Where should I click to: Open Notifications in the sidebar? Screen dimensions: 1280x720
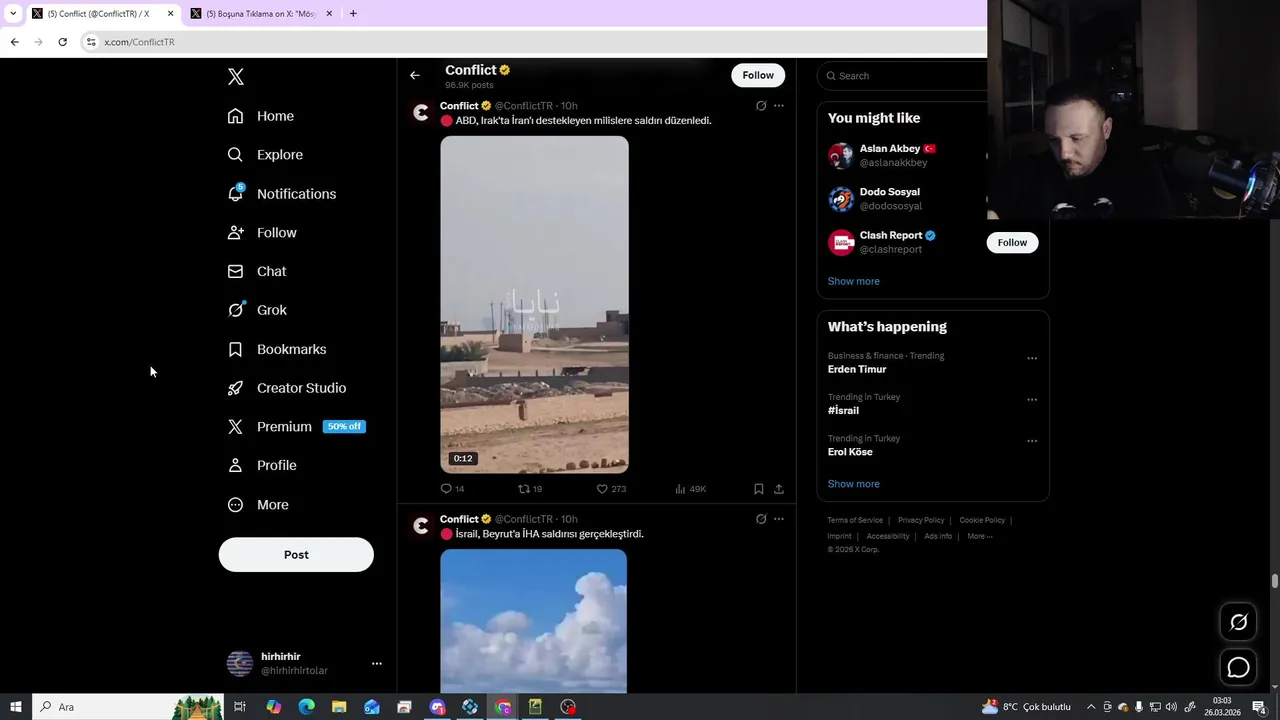[281, 194]
